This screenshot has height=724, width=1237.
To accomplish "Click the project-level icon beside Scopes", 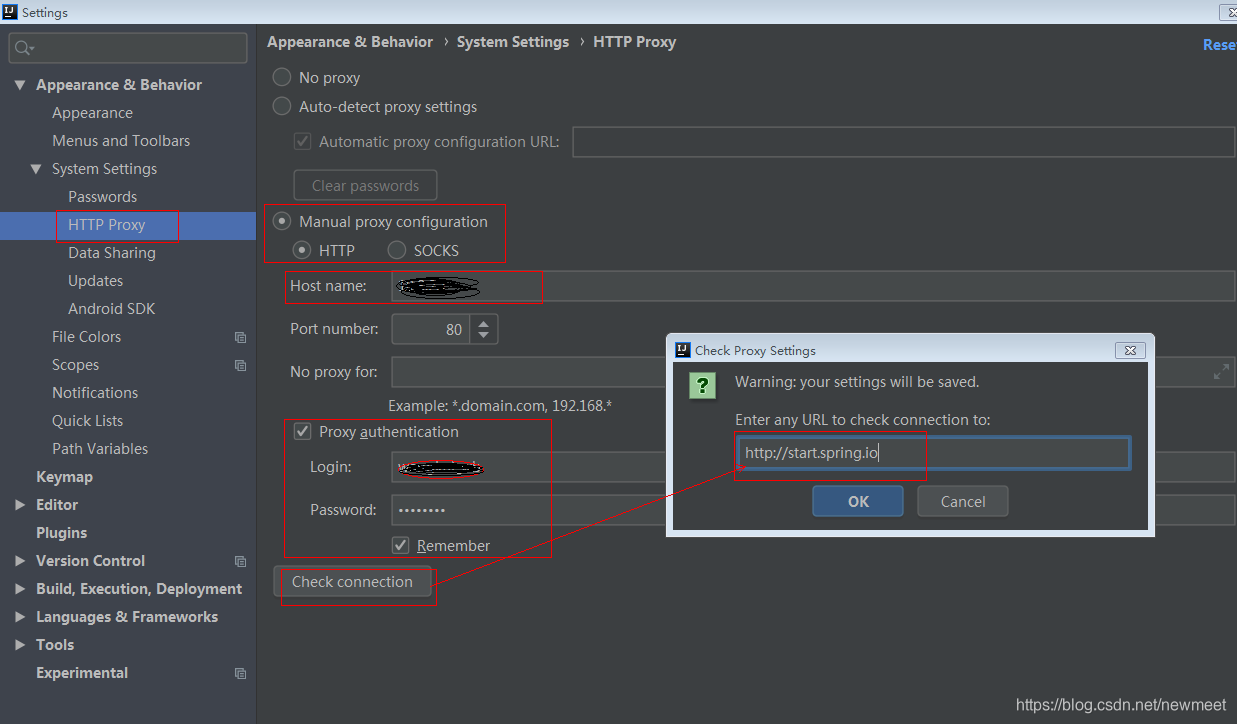I will pyautogui.click(x=240, y=365).
